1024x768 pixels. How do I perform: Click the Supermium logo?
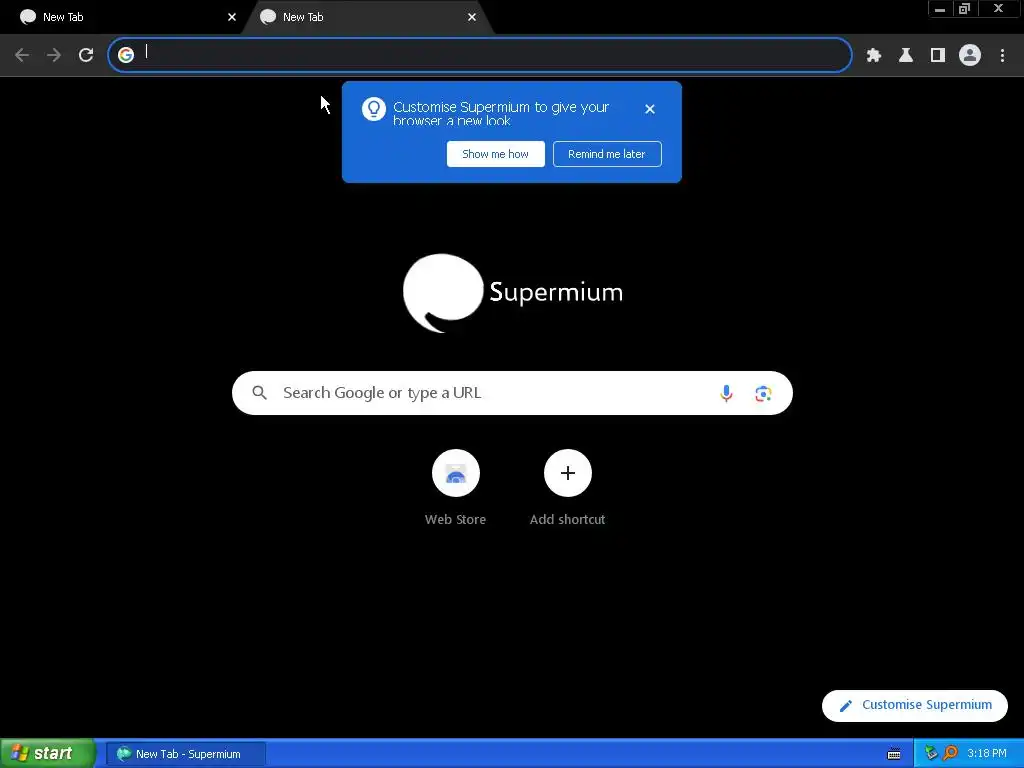(513, 293)
